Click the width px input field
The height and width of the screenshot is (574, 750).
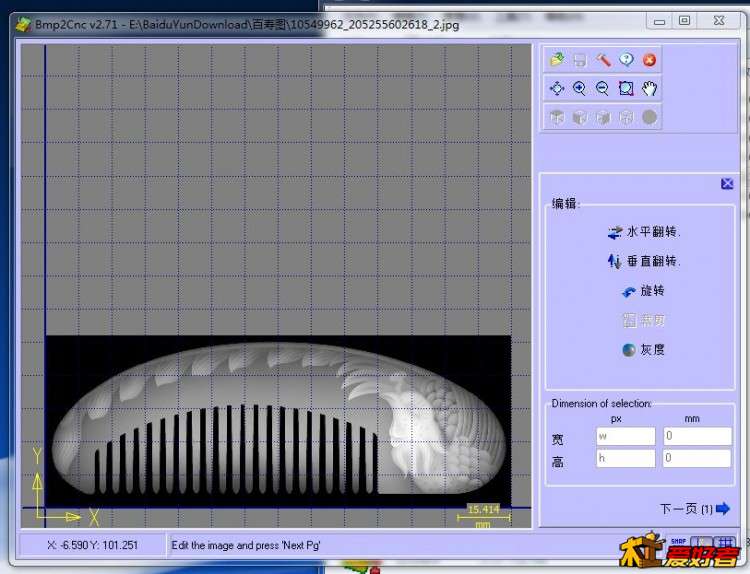625,436
